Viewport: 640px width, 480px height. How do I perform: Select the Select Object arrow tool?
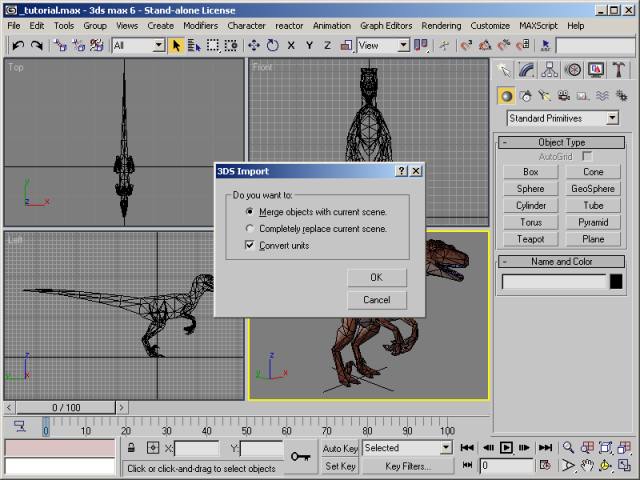176,45
